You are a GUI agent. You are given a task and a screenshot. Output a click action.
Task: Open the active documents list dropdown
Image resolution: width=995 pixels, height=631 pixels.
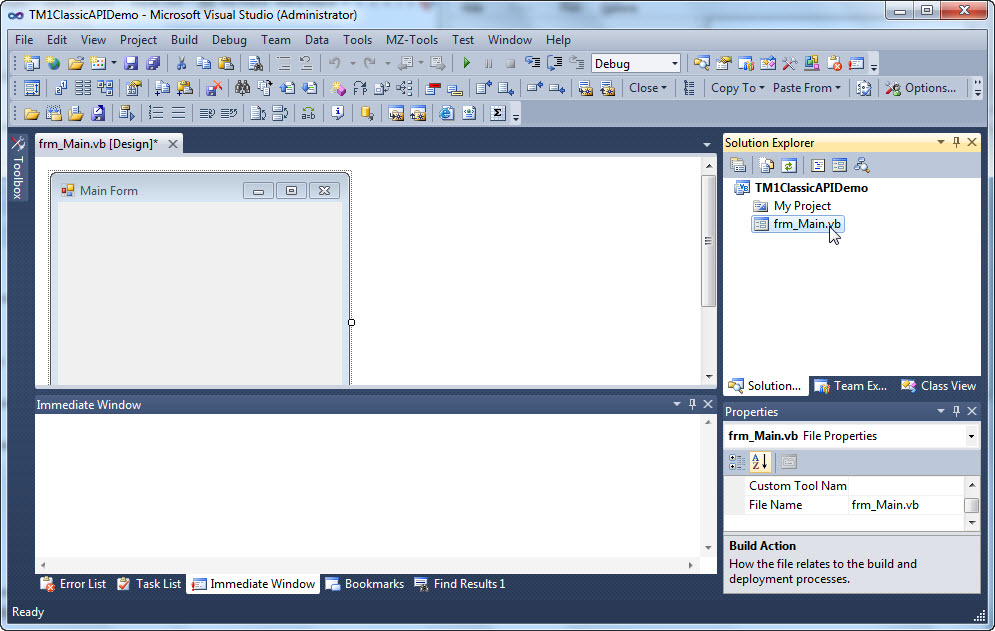click(707, 145)
